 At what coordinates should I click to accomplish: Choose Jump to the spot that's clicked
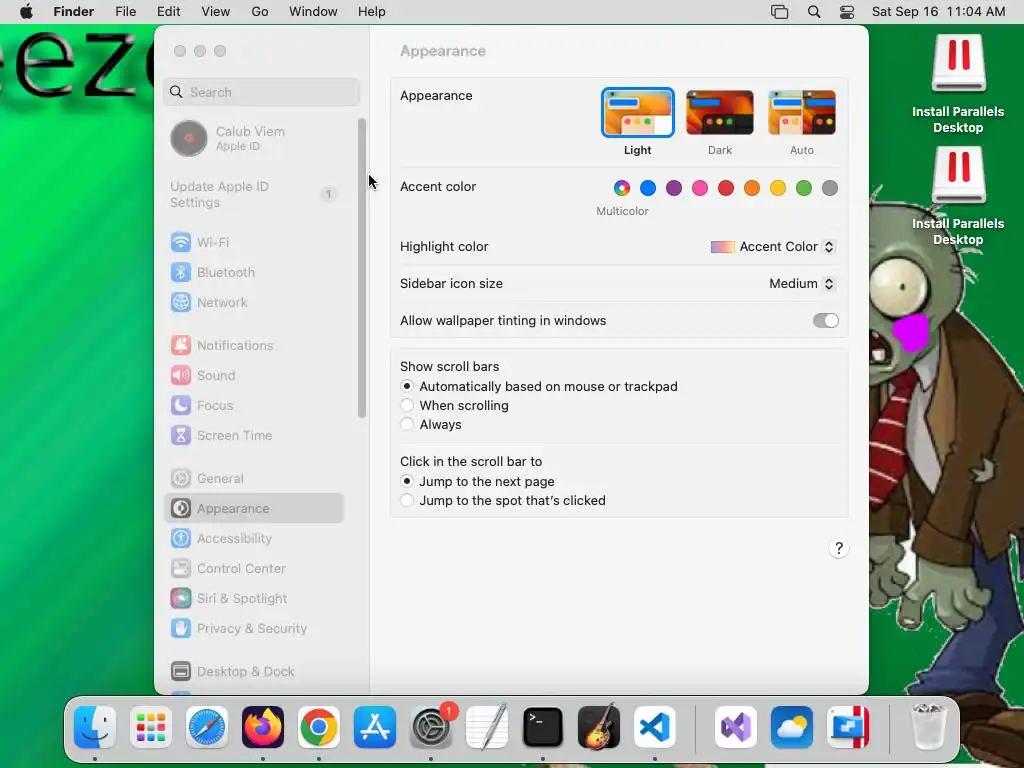click(x=407, y=500)
